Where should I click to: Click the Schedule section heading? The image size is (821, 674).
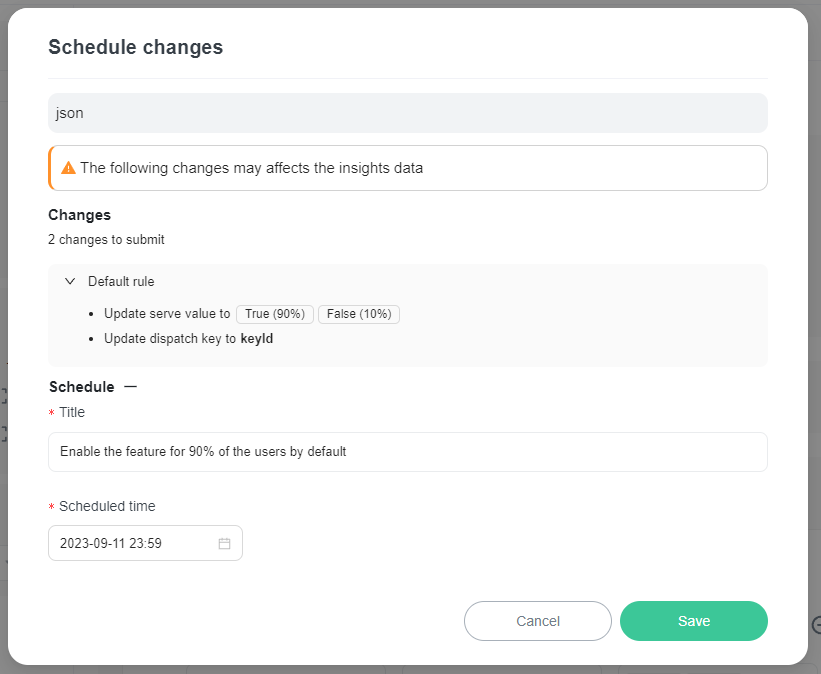[x=81, y=387]
